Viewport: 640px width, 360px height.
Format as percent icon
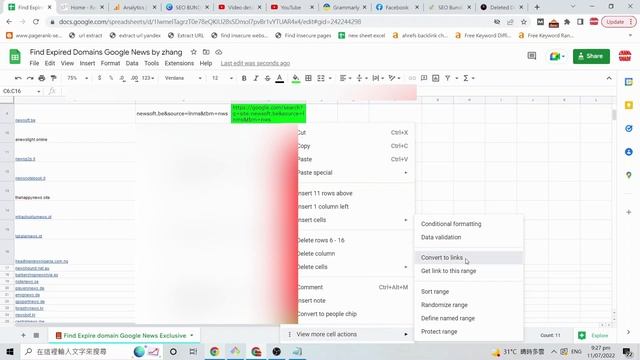click(x=111, y=78)
